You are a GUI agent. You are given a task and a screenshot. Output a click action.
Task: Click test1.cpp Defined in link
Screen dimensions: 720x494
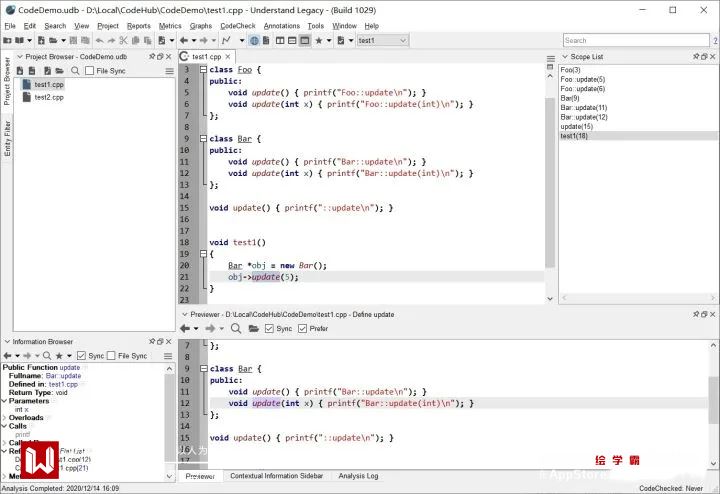click(63, 384)
